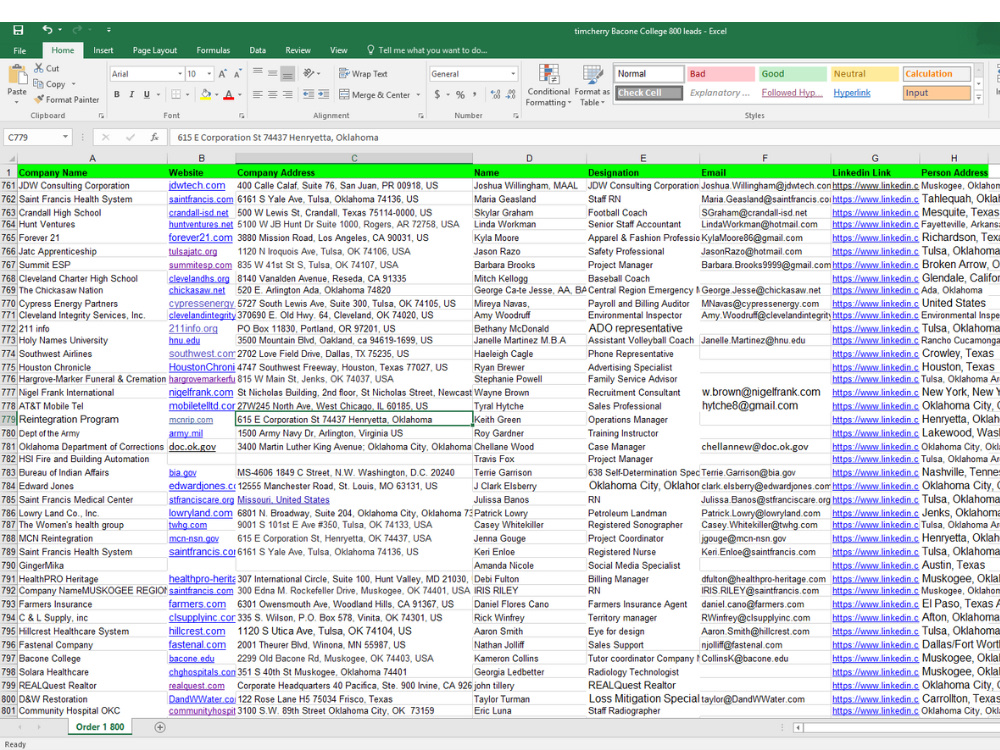Image resolution: width=1000 pixels, height=750 pixels.
Task: Select the Format Painter brush
Action: point(39,99)
